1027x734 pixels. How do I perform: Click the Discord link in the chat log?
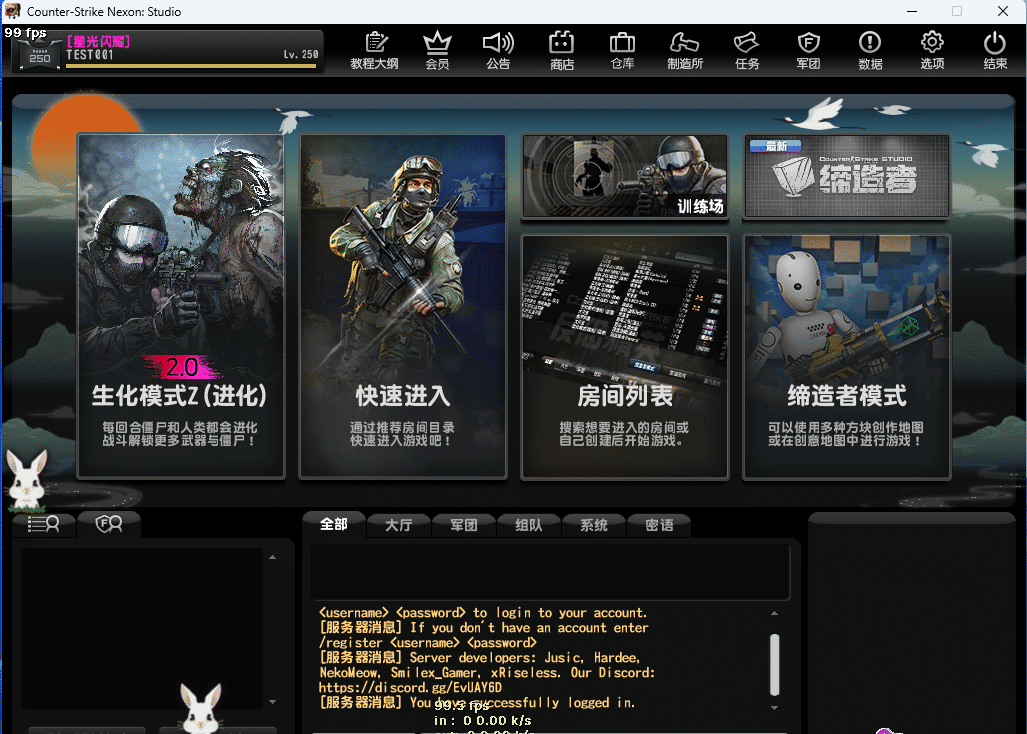(410, 688)
